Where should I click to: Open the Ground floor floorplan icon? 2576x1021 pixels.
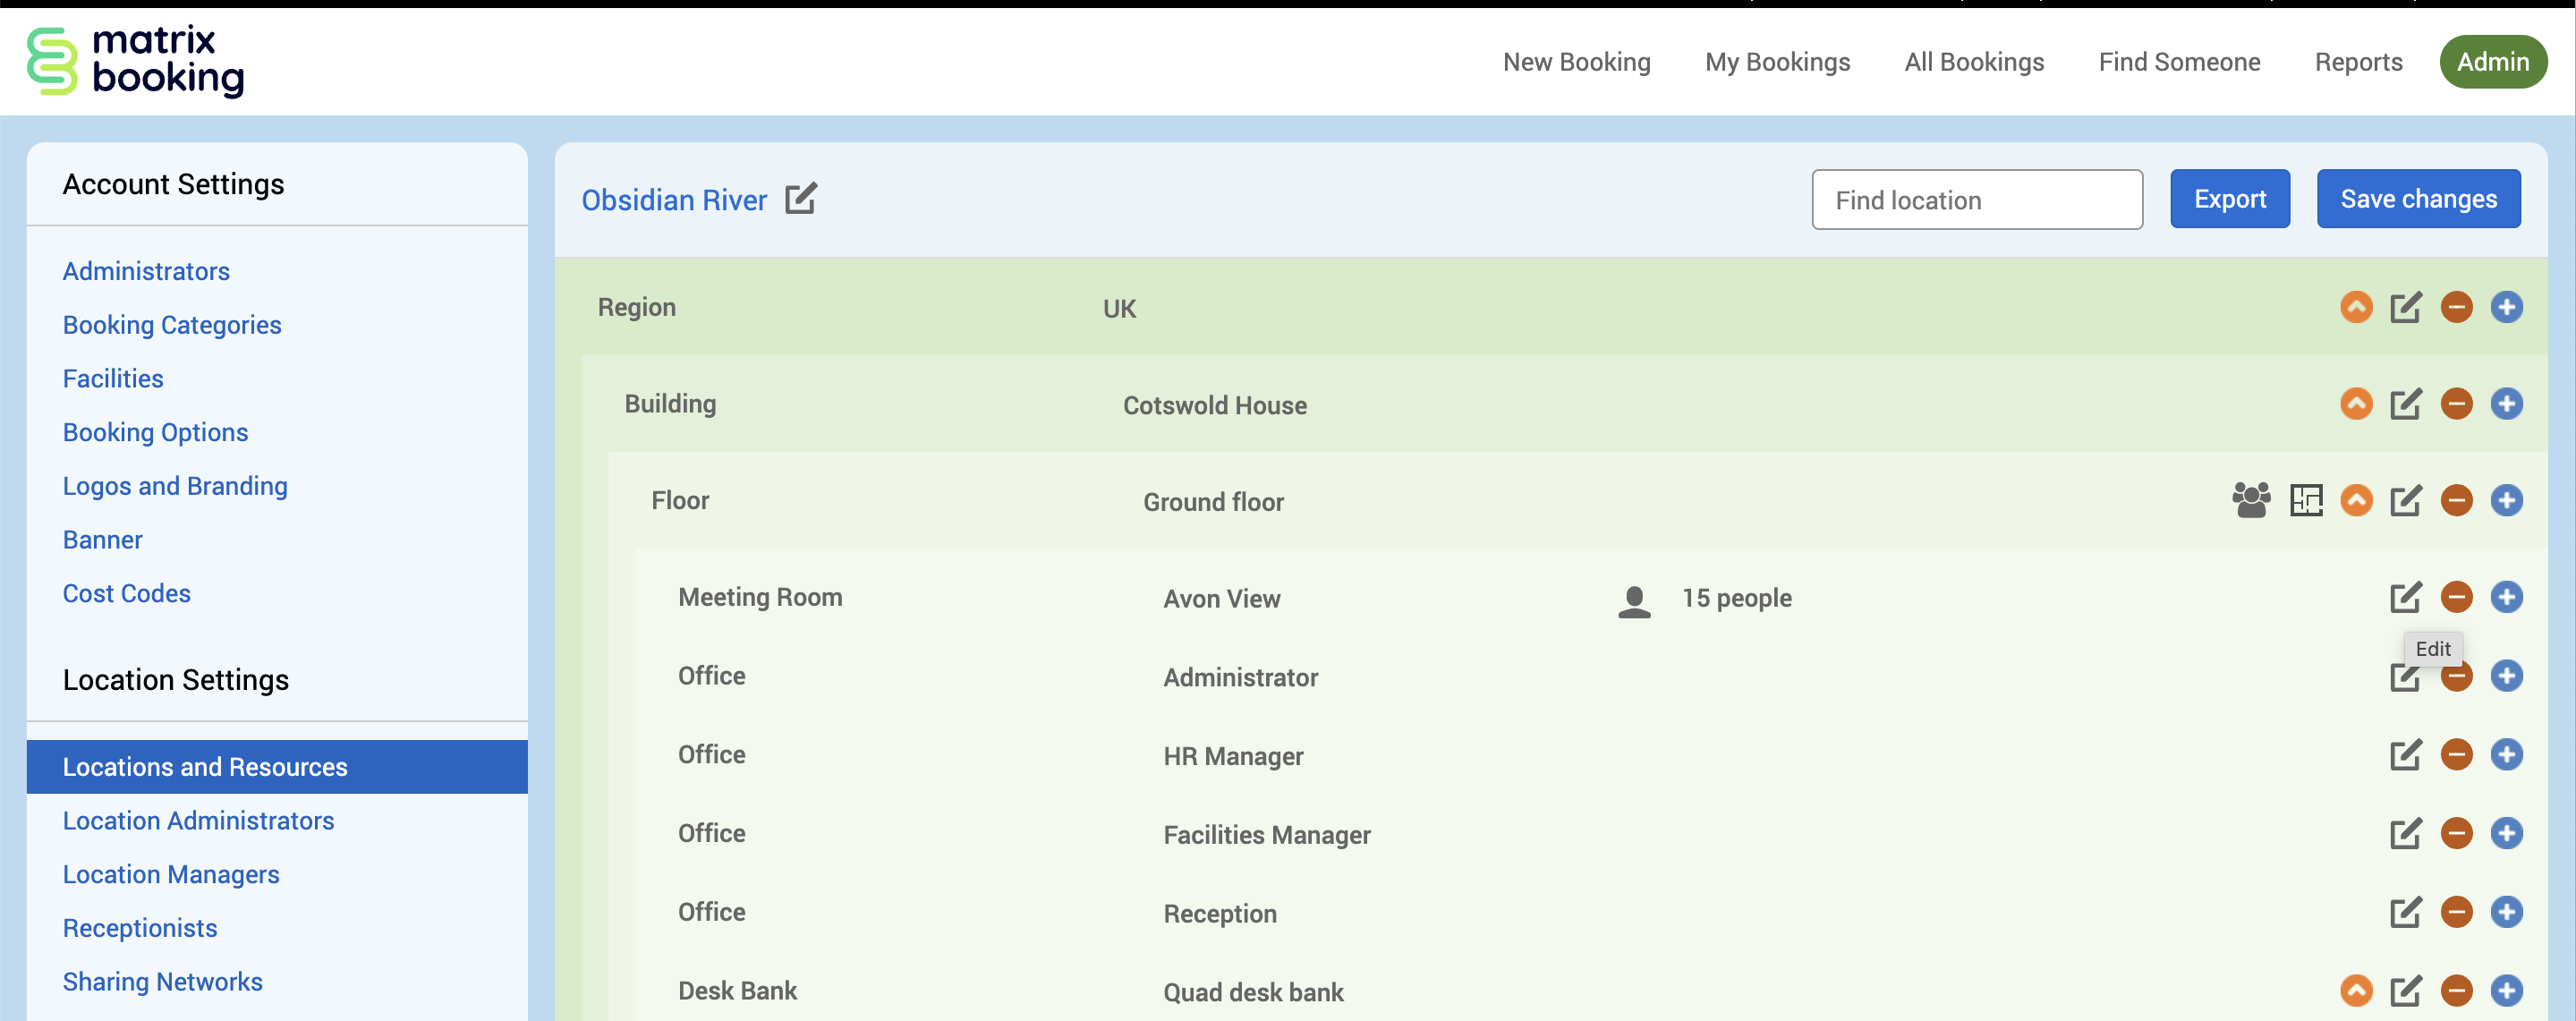[2306, 500]
